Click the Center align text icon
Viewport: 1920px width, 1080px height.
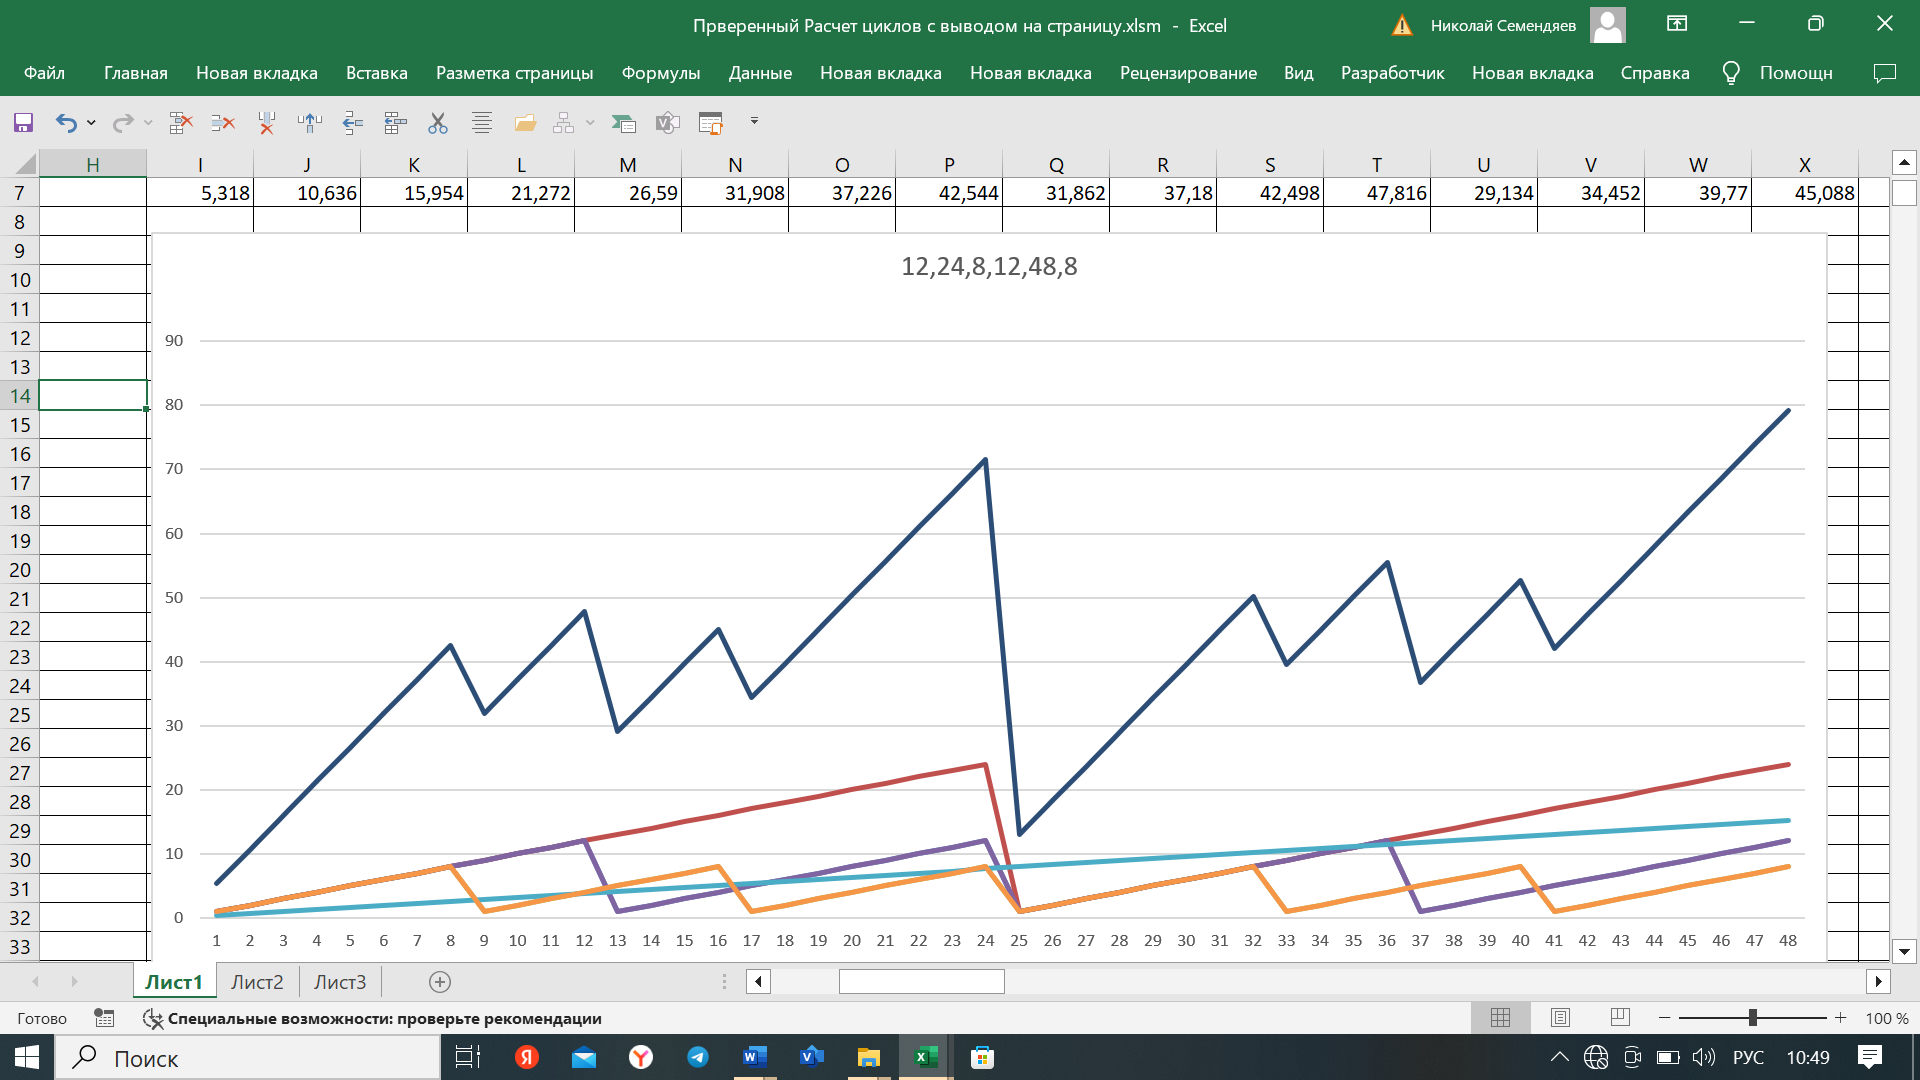point(482,122)
